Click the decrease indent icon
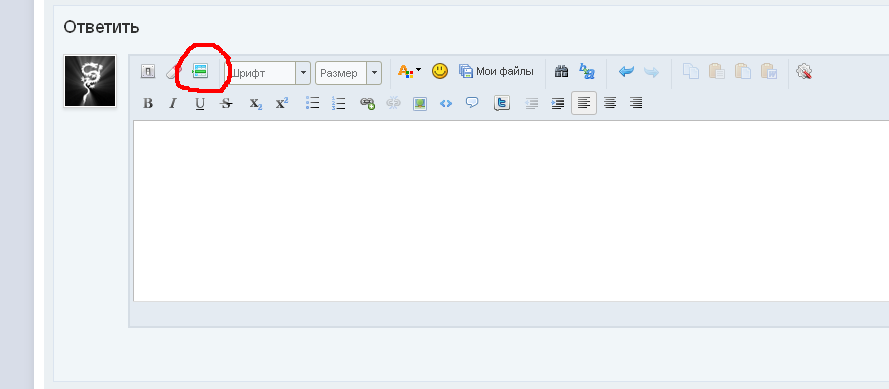The image size is (889, 389). click(531, 103)
